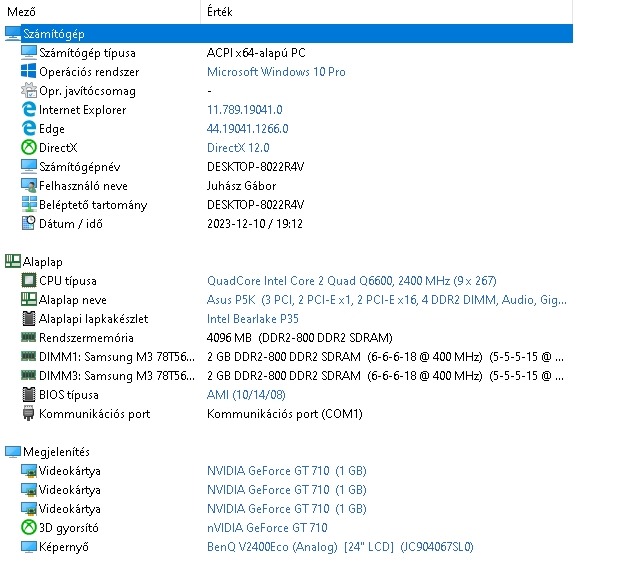Select the DIMM3: Samsung M3 78T56... row label
The height and width of the screenshot is (570, 635).
(x=117, y=376)
